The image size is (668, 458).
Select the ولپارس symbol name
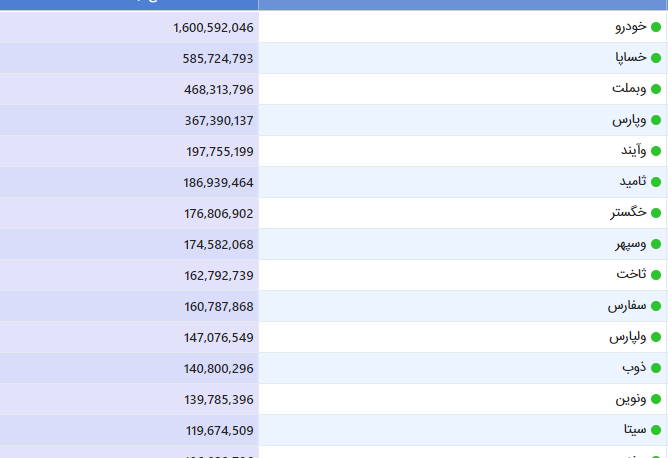click(x=628, y=337)
